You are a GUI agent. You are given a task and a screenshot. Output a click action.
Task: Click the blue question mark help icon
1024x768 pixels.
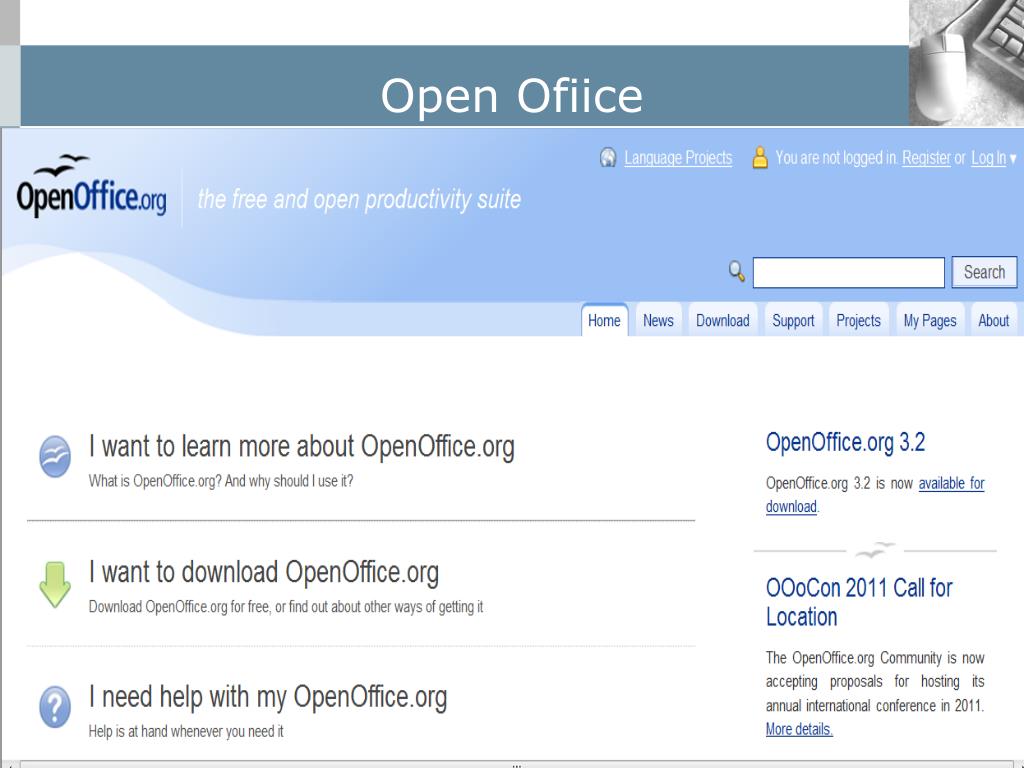[x=55, y=707]
